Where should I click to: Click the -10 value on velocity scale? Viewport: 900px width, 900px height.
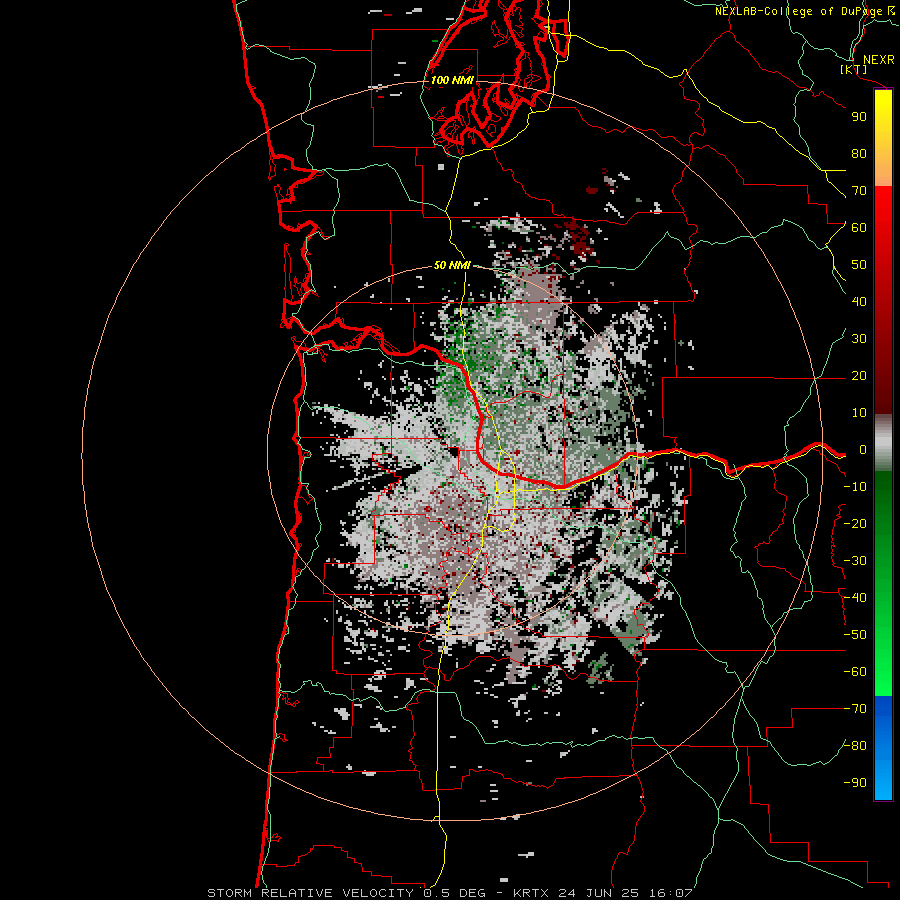pyautogui.click(x=855, y=487)
